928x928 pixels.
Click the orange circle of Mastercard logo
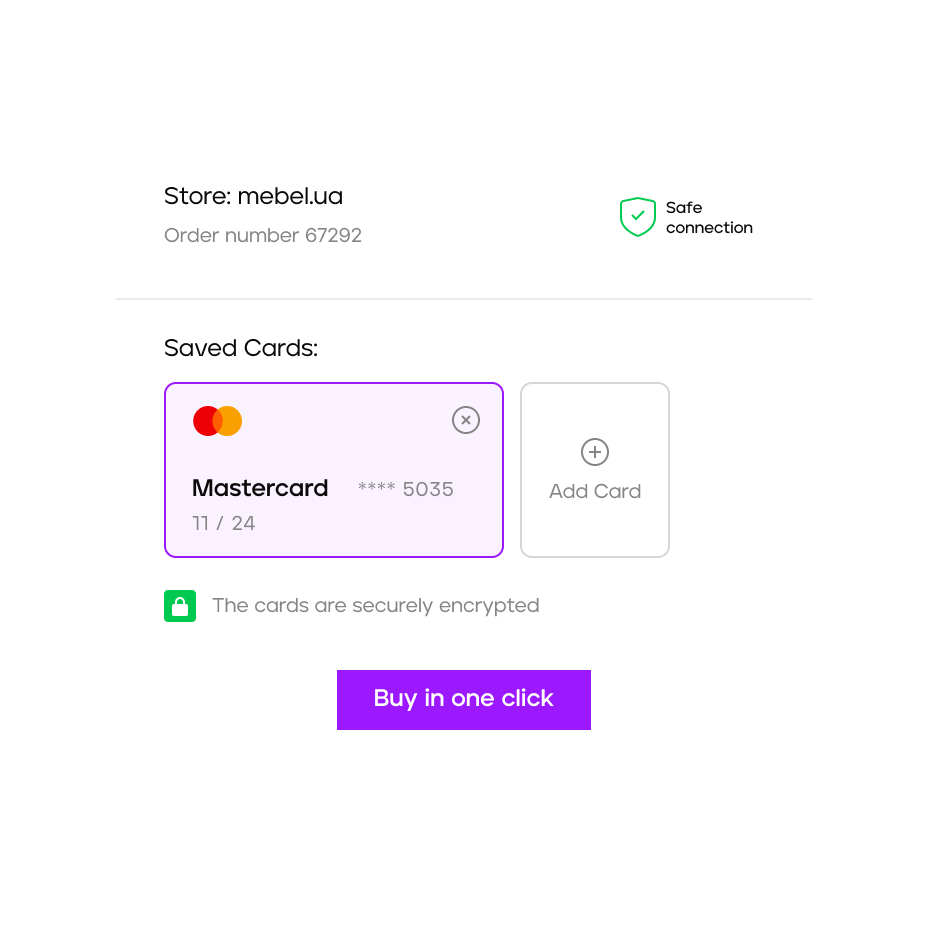(232, 421)
